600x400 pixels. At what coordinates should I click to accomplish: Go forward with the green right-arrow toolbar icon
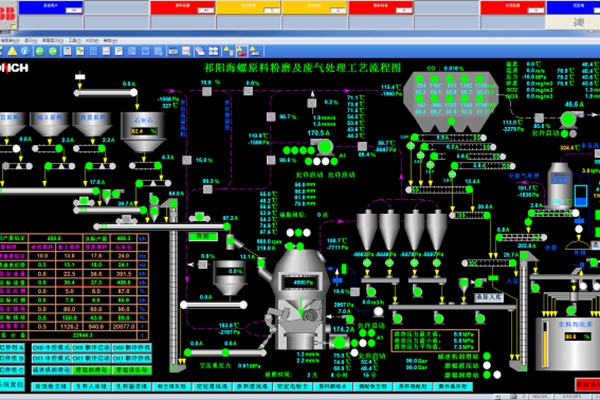[53, 51]
